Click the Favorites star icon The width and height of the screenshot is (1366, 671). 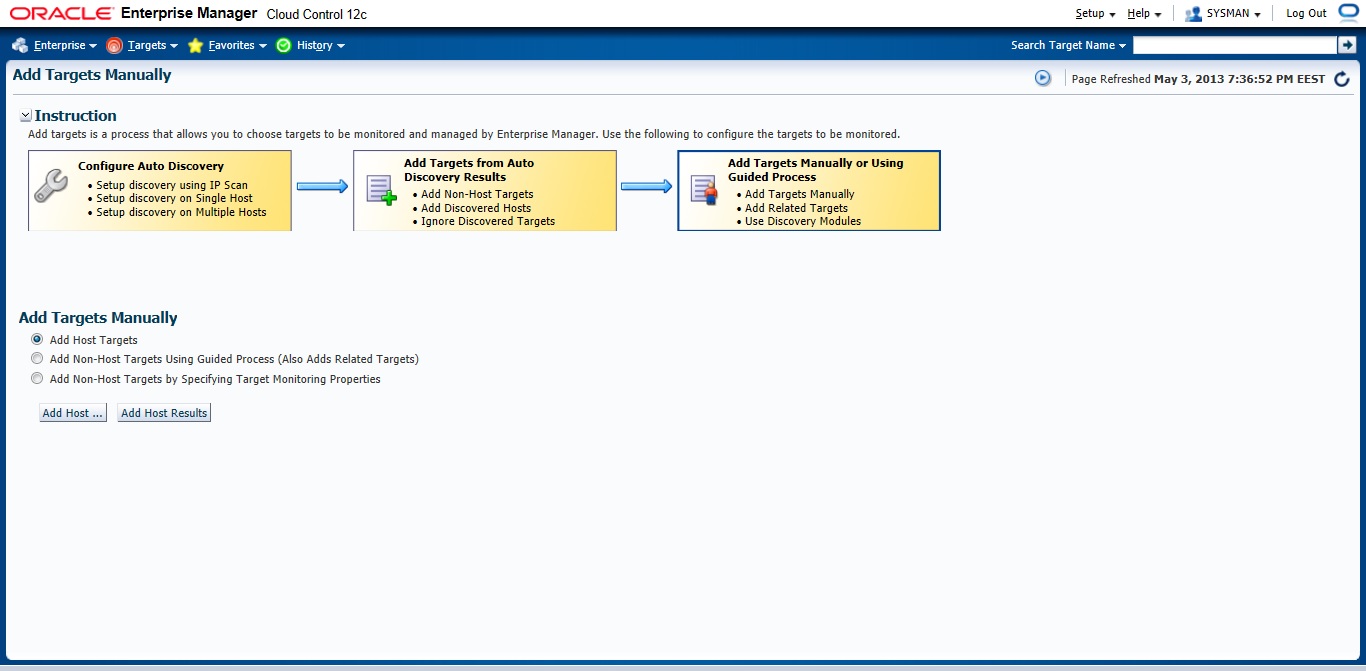point(195,46)
